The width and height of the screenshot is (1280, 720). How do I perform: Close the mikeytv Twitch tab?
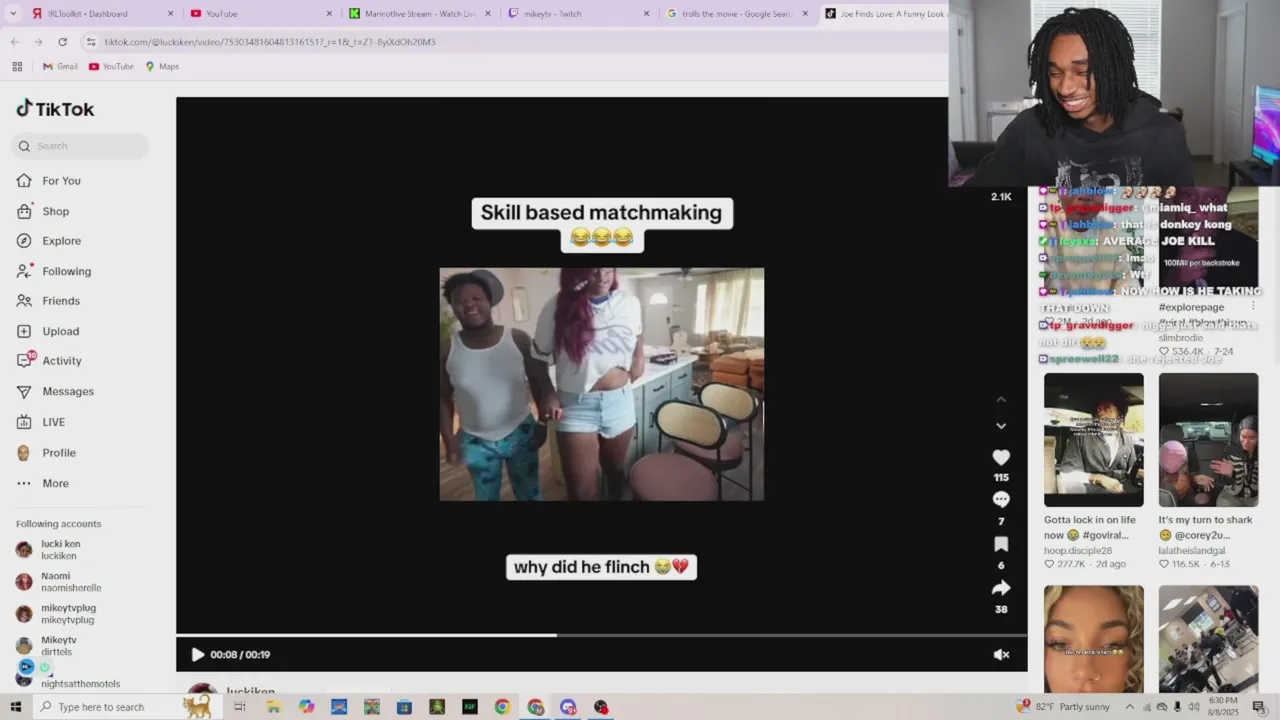(646, 14)
